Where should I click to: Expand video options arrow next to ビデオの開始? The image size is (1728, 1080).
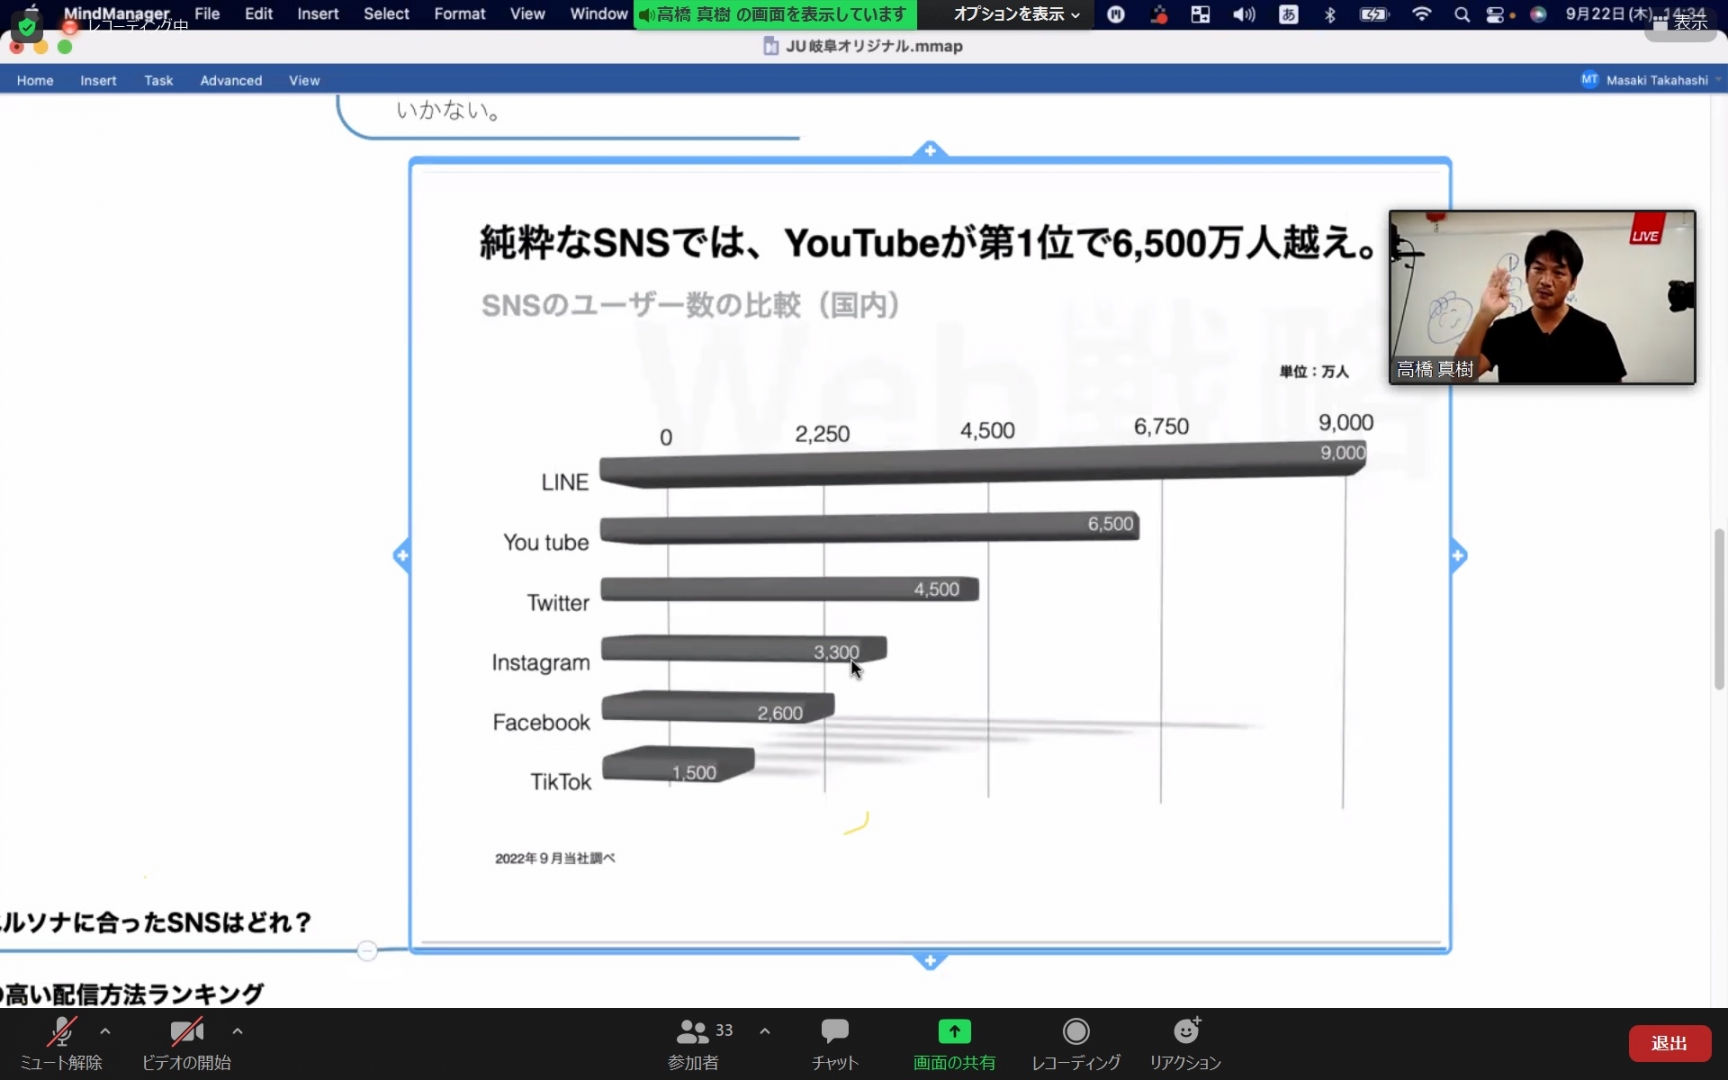[237, 1031]
